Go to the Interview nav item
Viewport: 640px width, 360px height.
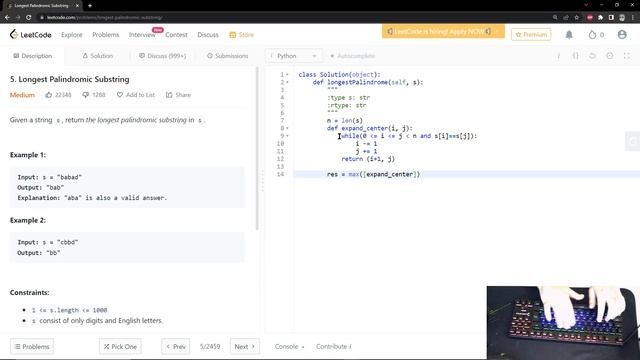click(142, 35)
